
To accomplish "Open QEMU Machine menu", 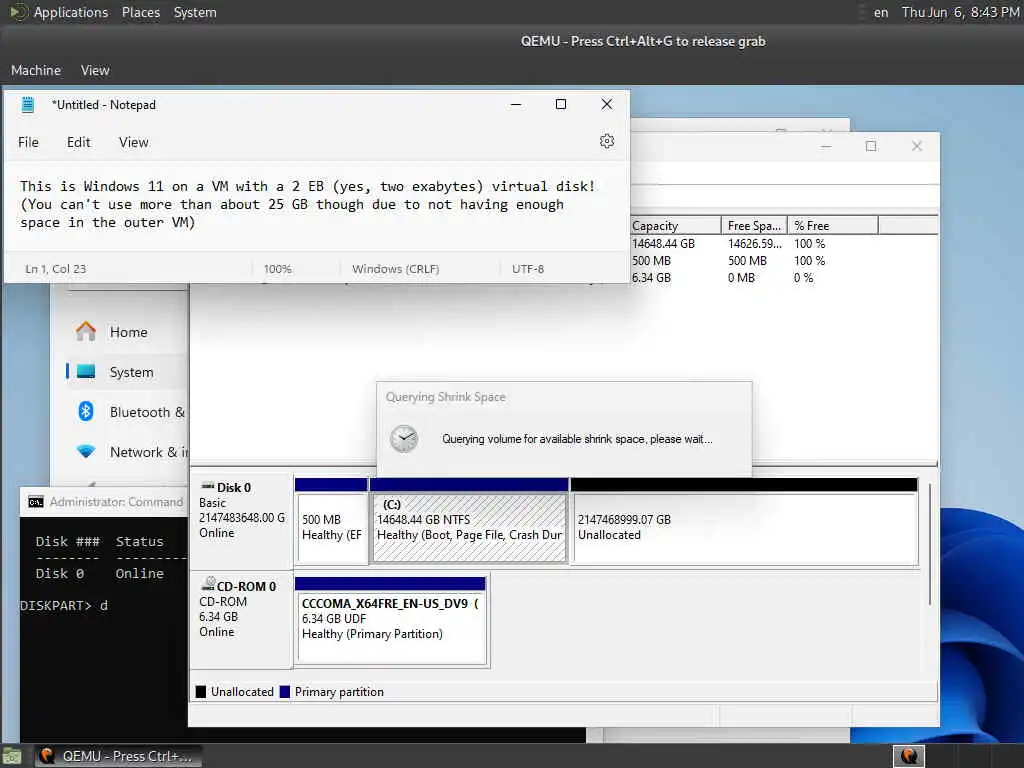I will [x=36, y=70].
